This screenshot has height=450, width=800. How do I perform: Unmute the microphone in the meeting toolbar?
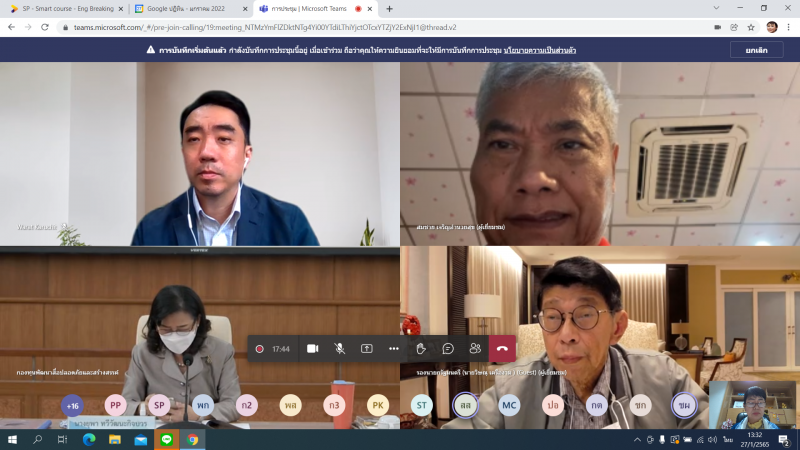pos(339,348)
